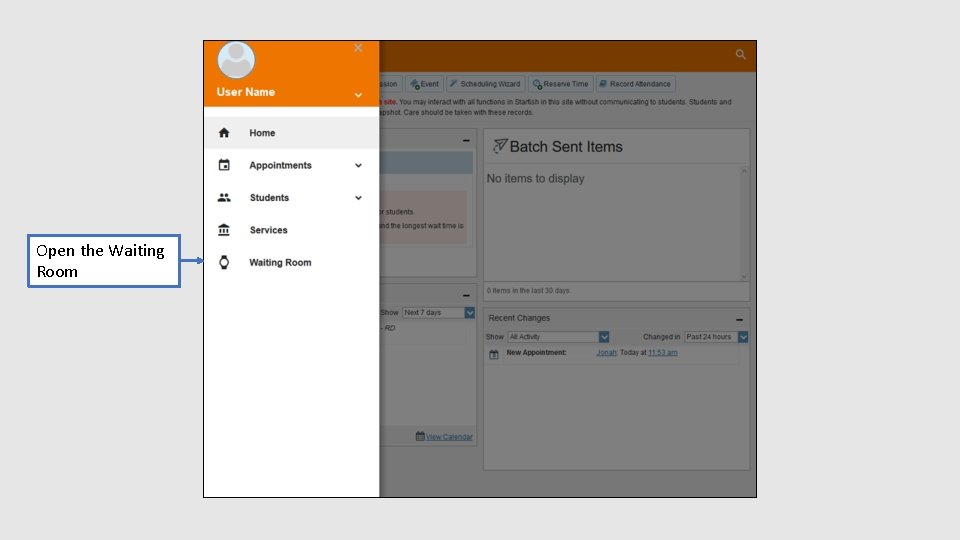This screenshot has height=540, width=960.
Task: Expand the Appointments submenu chevron
Action: click(358, 165)
